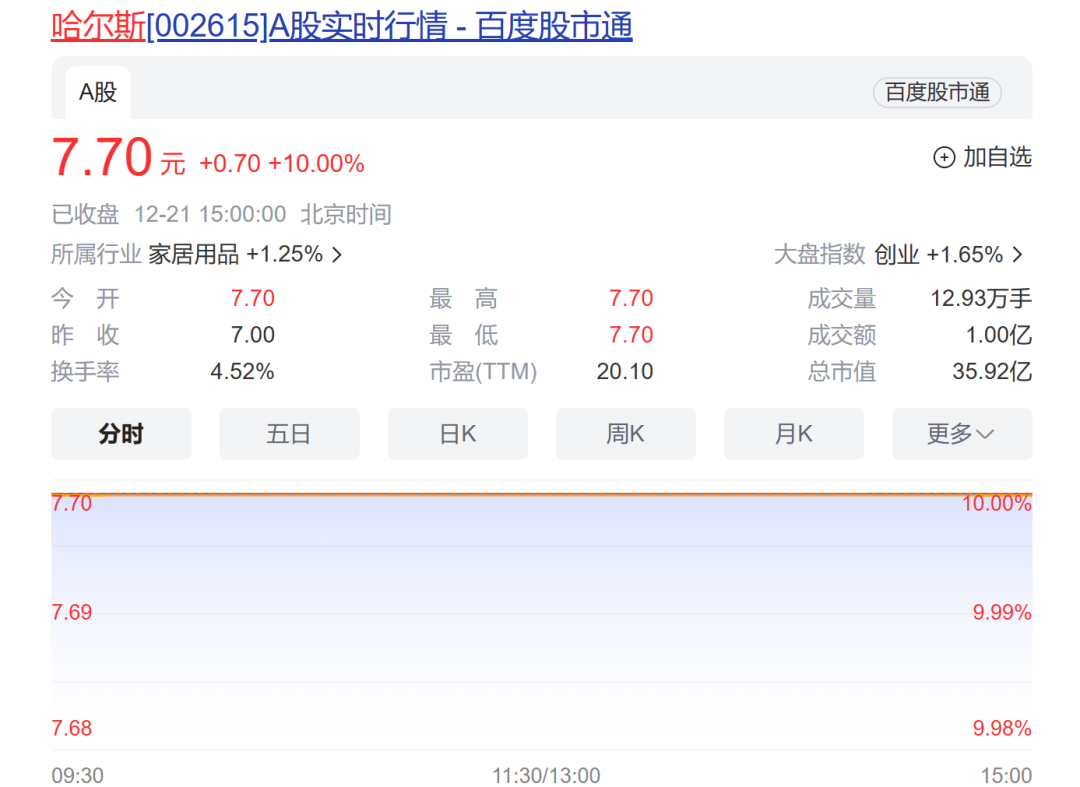Expand the 创业 index chevron
The height and width of the screenshot is (787, 1080).
point(1017,255)
